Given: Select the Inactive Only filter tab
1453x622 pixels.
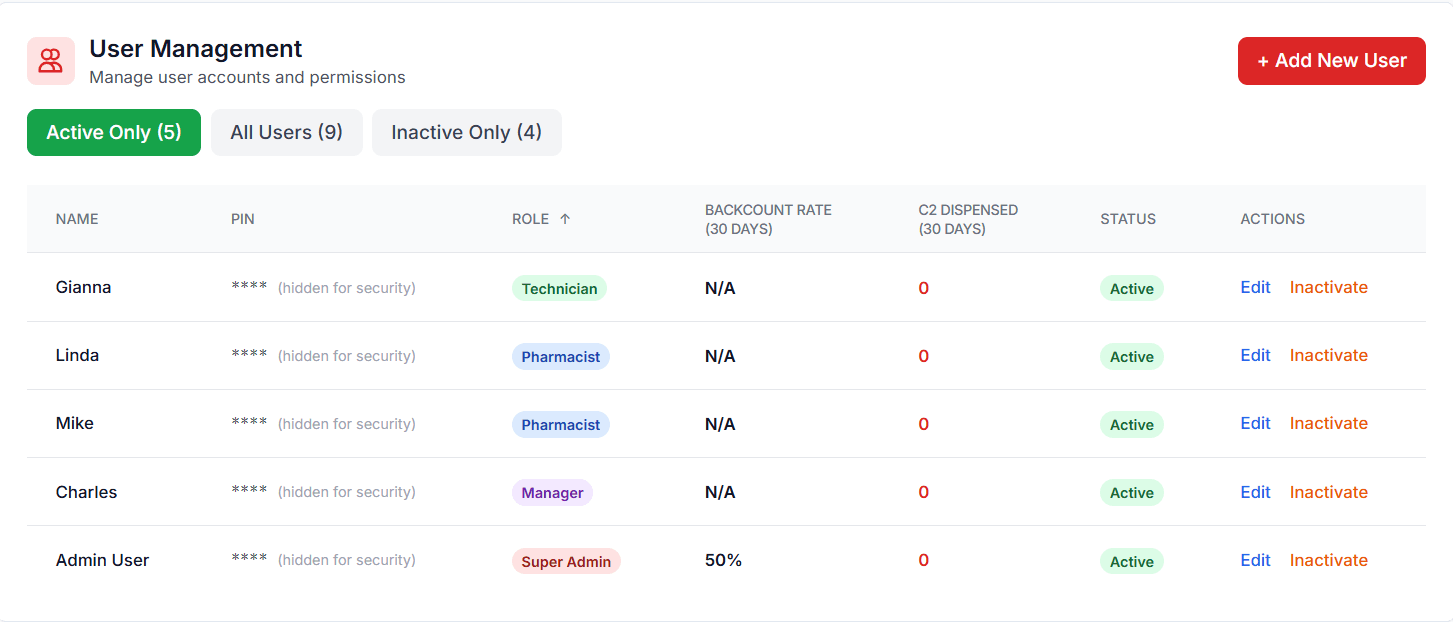Looking at the screenshot, I should pos(466,133).
